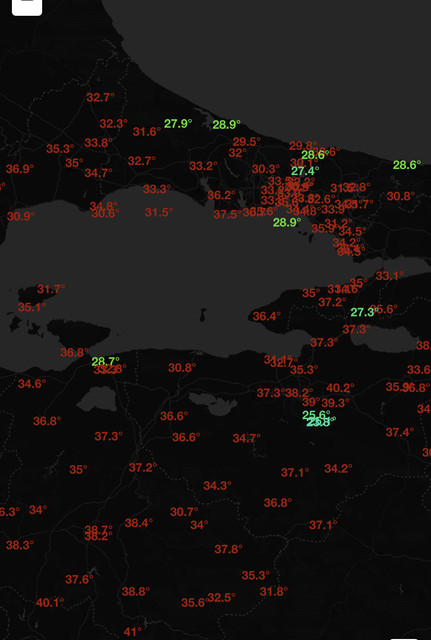Viewport: 431px width, 640px height.
Task: Select the 35.1° temperature reading
Action: click(x=32, y=307)
